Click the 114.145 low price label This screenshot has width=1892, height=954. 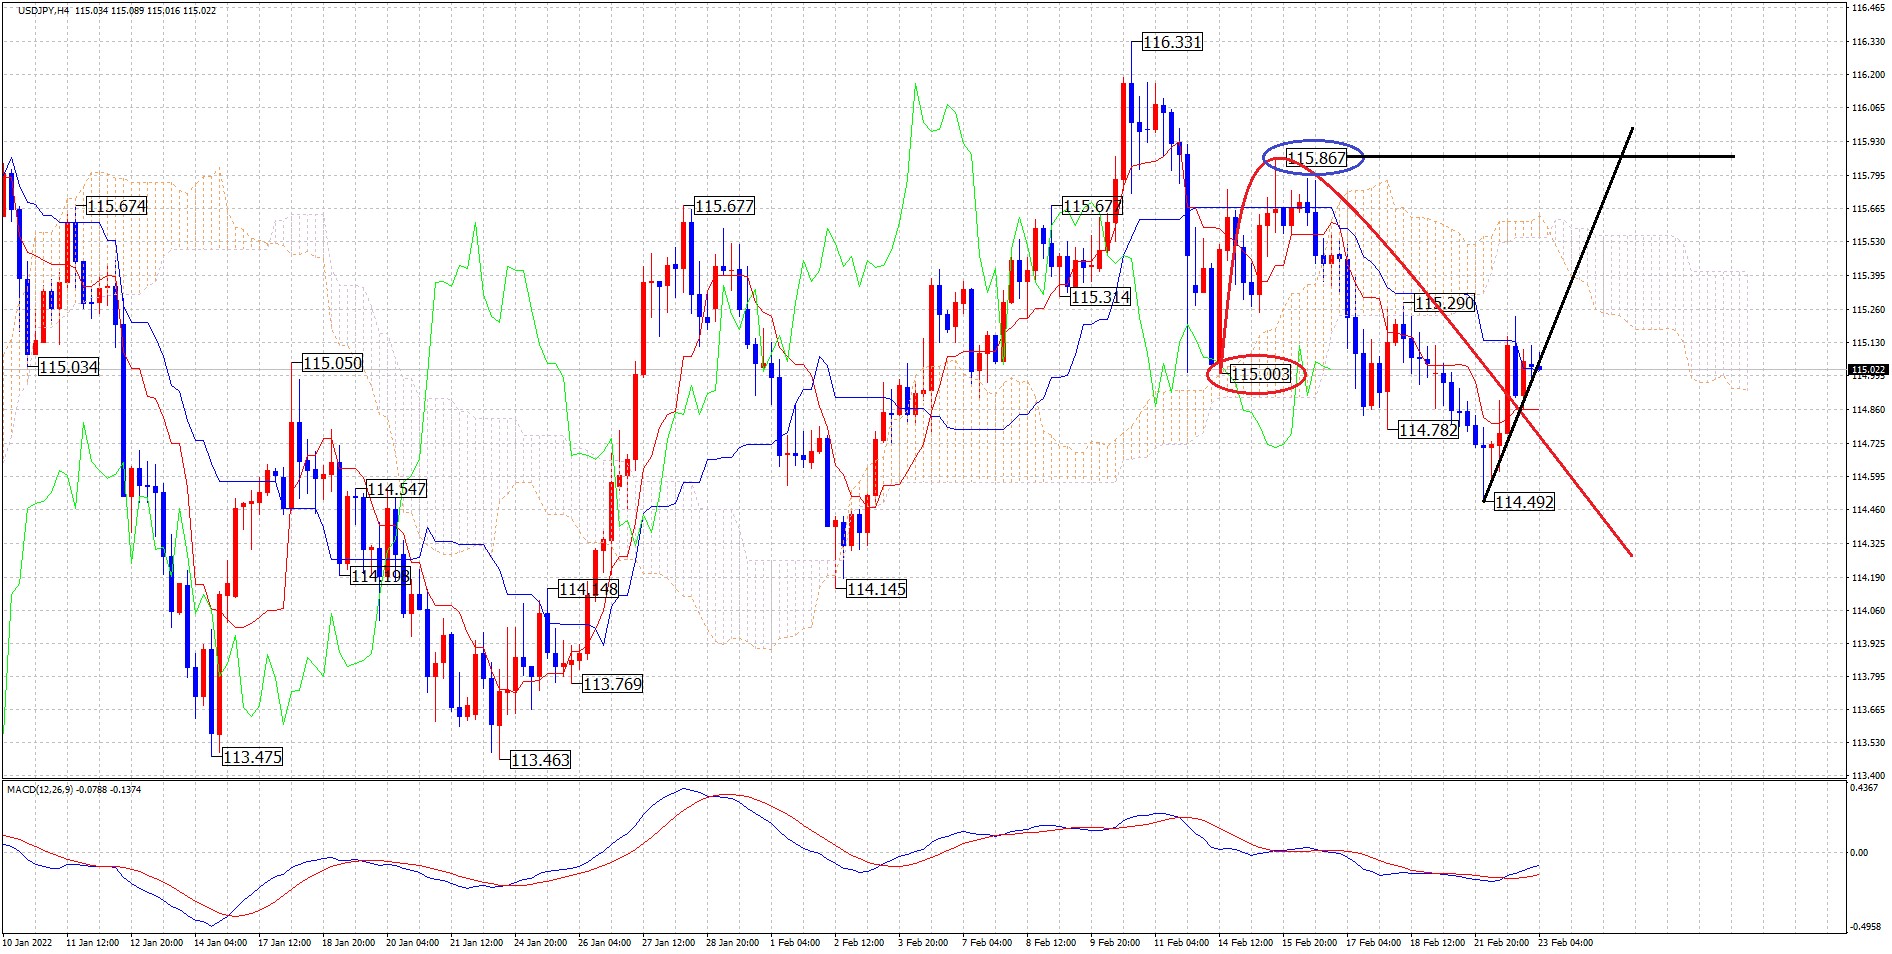(876, 589)
